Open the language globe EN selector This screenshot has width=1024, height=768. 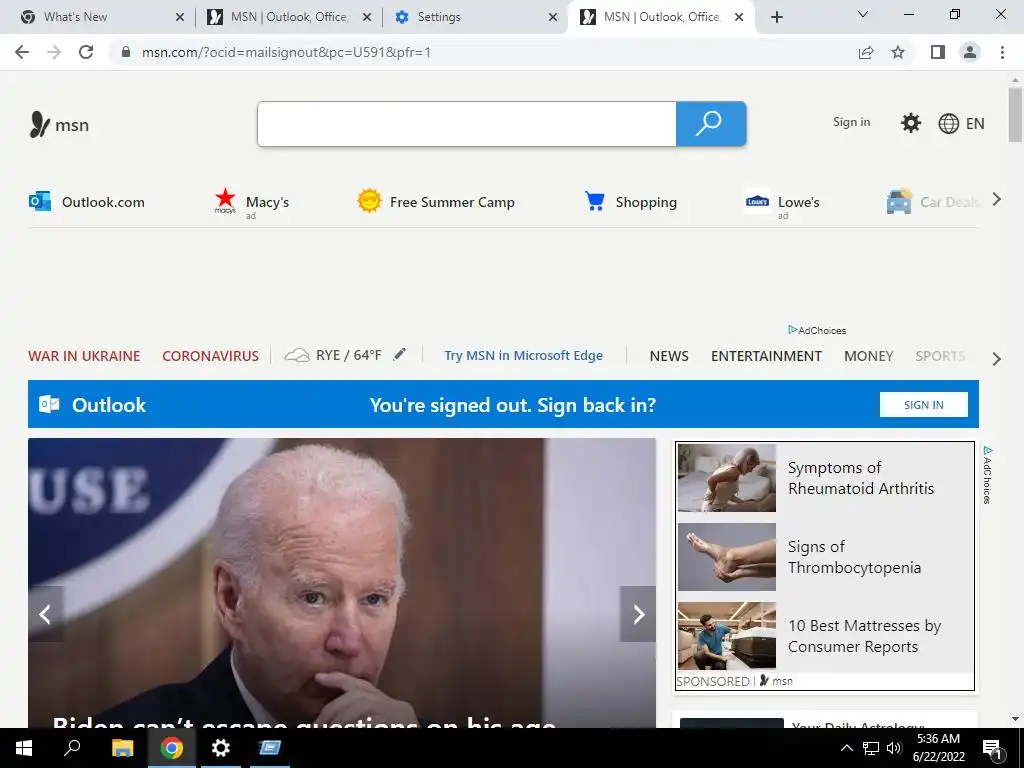tap(961, 123)
